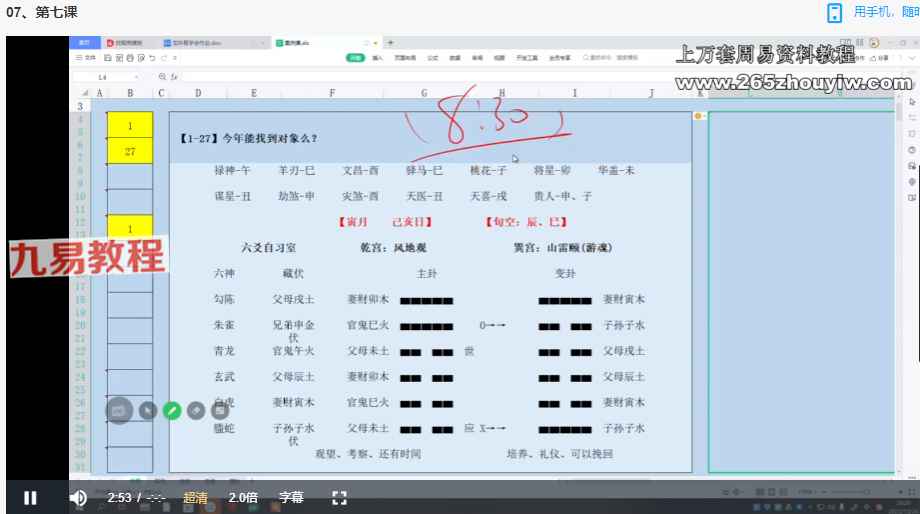Switch to the red-icon document tab
The width and height of the screenshot is (920, 514).
coord(128,43)
